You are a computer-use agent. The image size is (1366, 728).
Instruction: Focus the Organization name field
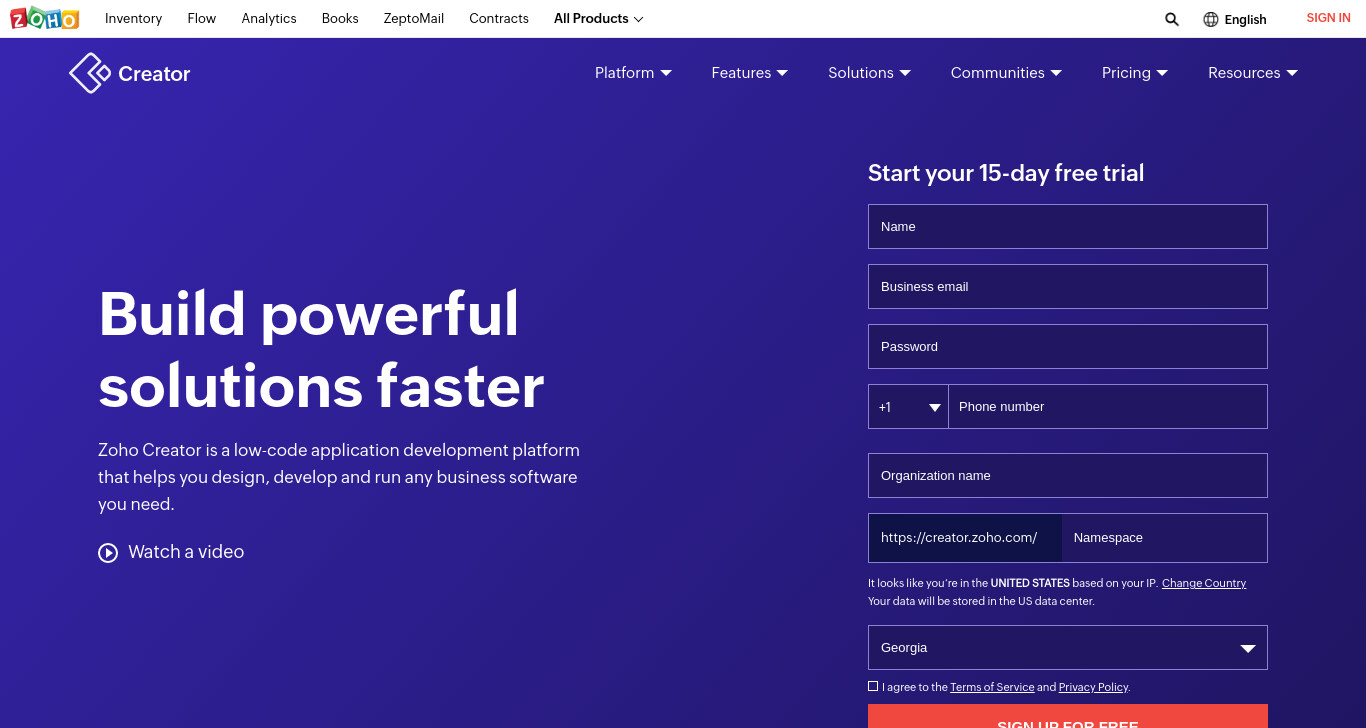1068,476
